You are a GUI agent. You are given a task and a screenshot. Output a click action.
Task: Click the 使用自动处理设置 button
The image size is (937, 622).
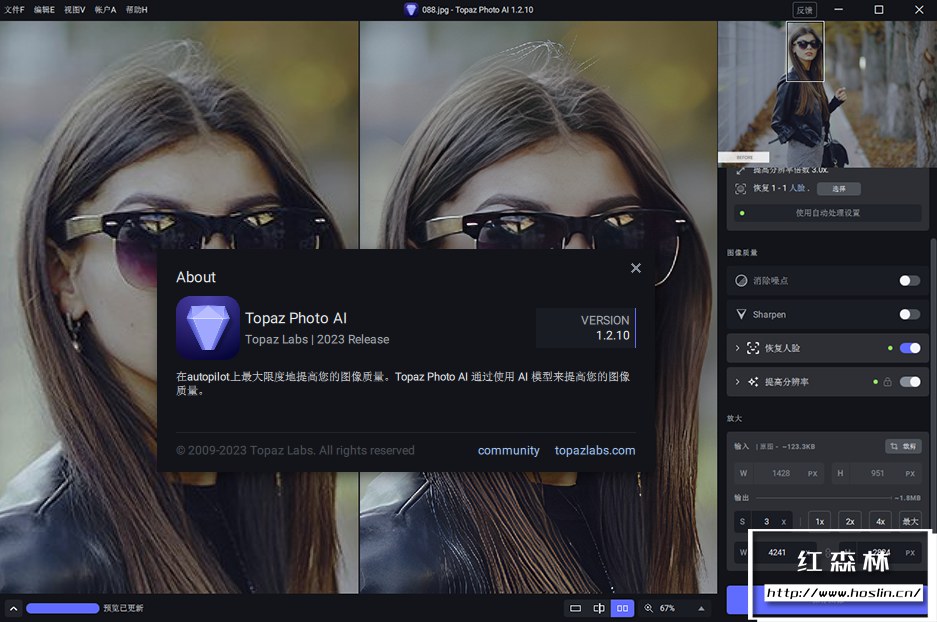tap(828, 213)
